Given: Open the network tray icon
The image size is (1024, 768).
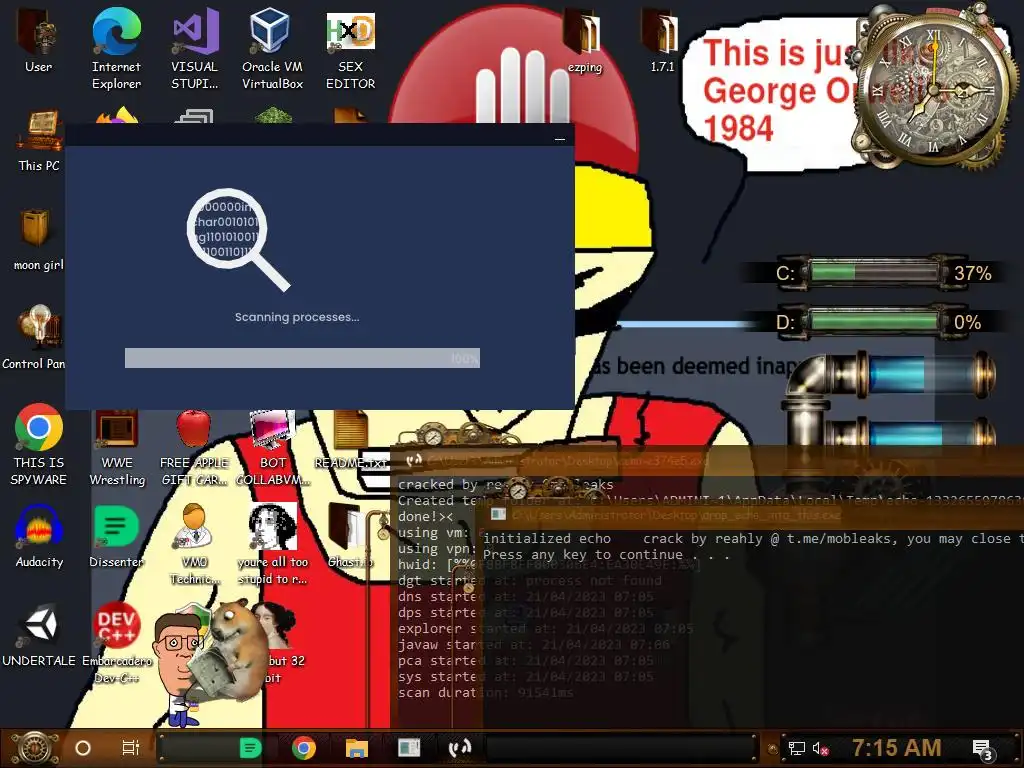Looking at the screenshot, I should 797,748.
